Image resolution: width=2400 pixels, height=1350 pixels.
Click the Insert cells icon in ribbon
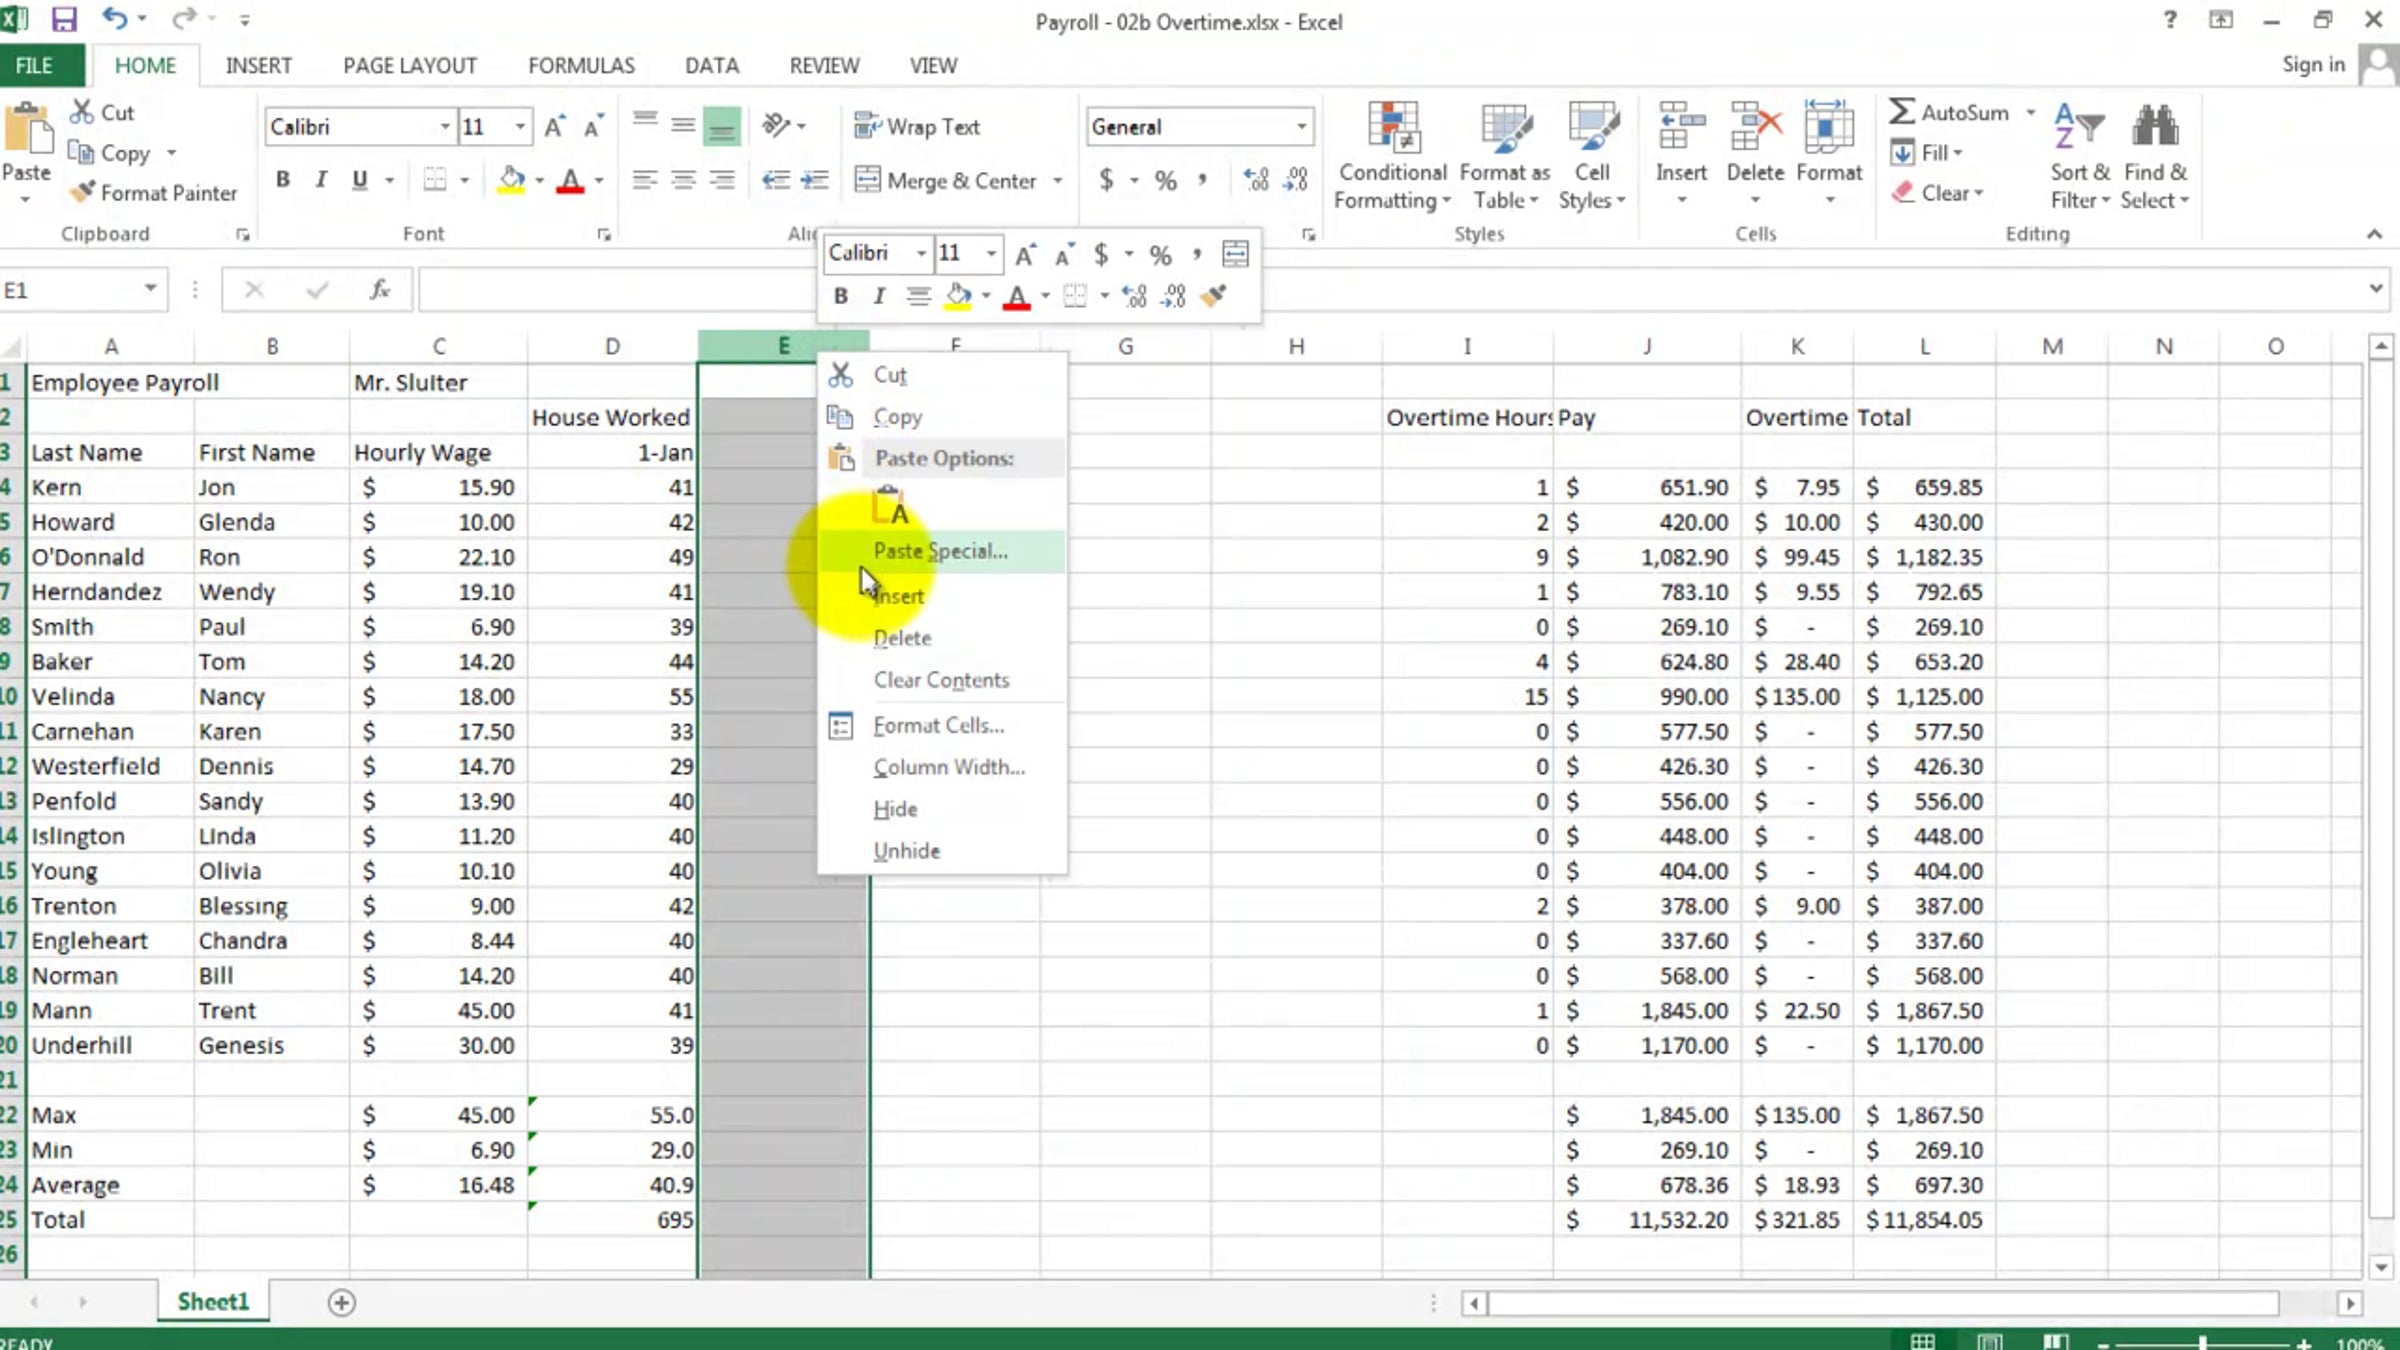(x=1681, y=128)
